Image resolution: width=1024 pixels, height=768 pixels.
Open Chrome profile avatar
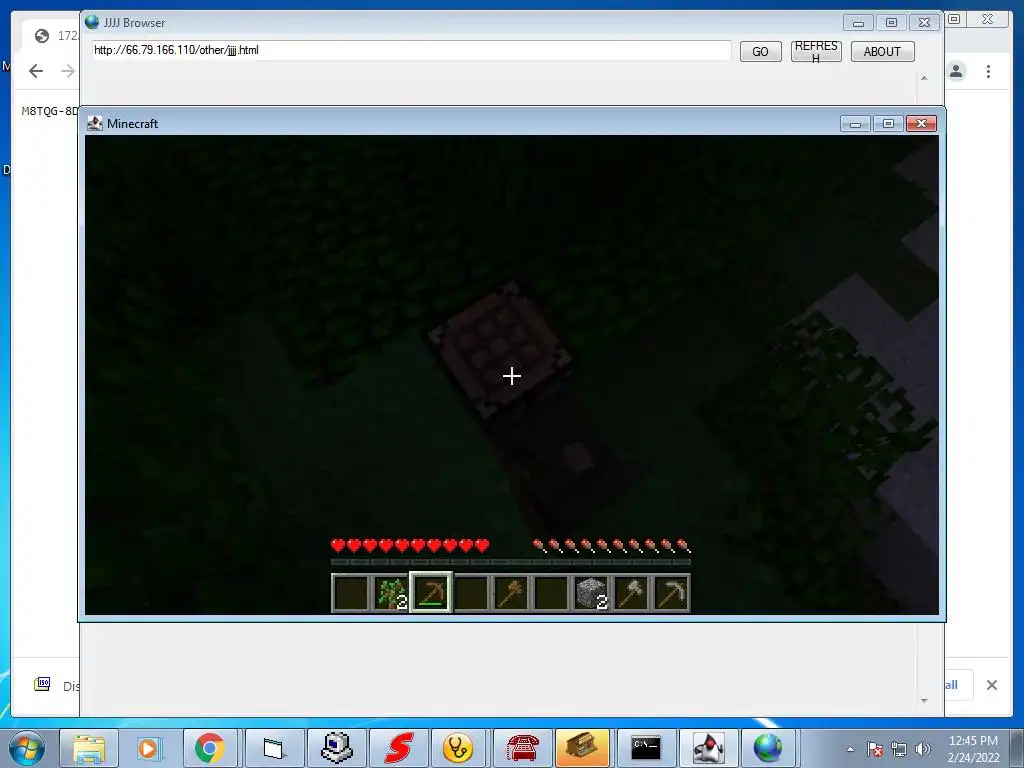pyautogui.click(x=956, y=71)
